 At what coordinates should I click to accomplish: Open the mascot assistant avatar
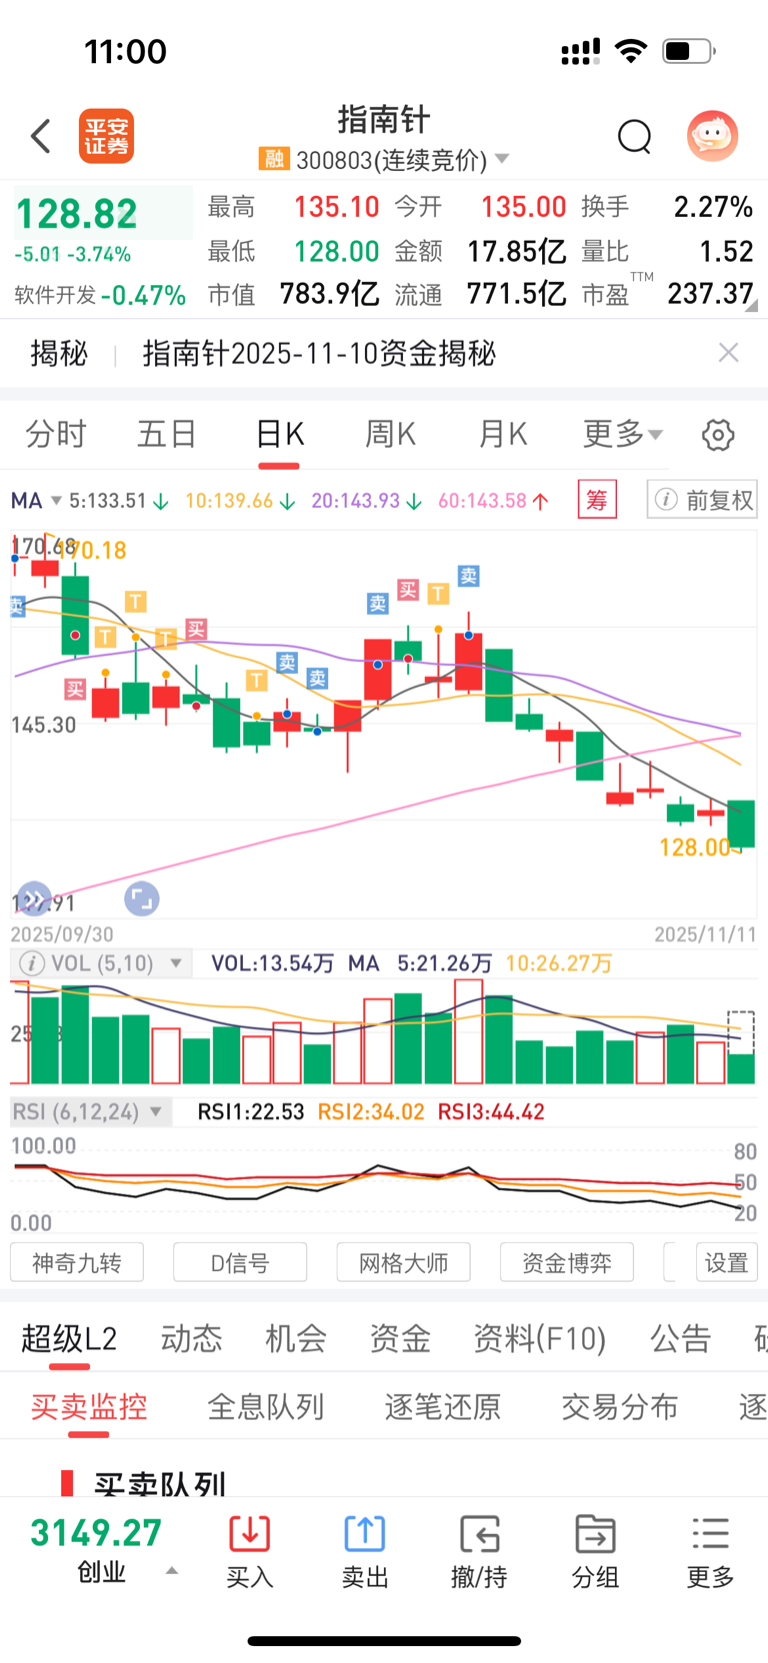(x=712, y=136)
